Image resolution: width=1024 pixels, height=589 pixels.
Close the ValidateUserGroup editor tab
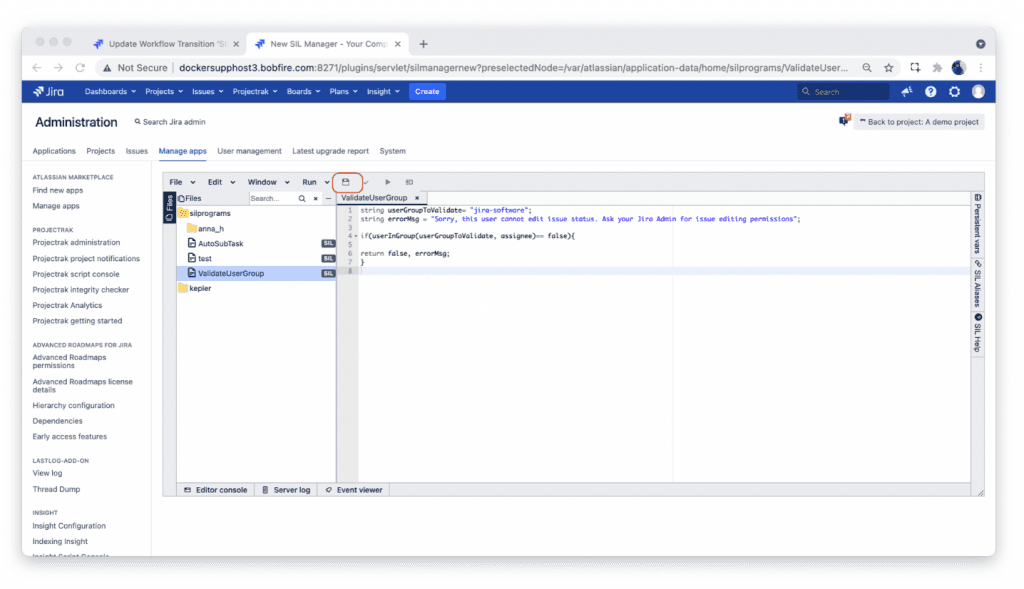click(x=417, y=198)
